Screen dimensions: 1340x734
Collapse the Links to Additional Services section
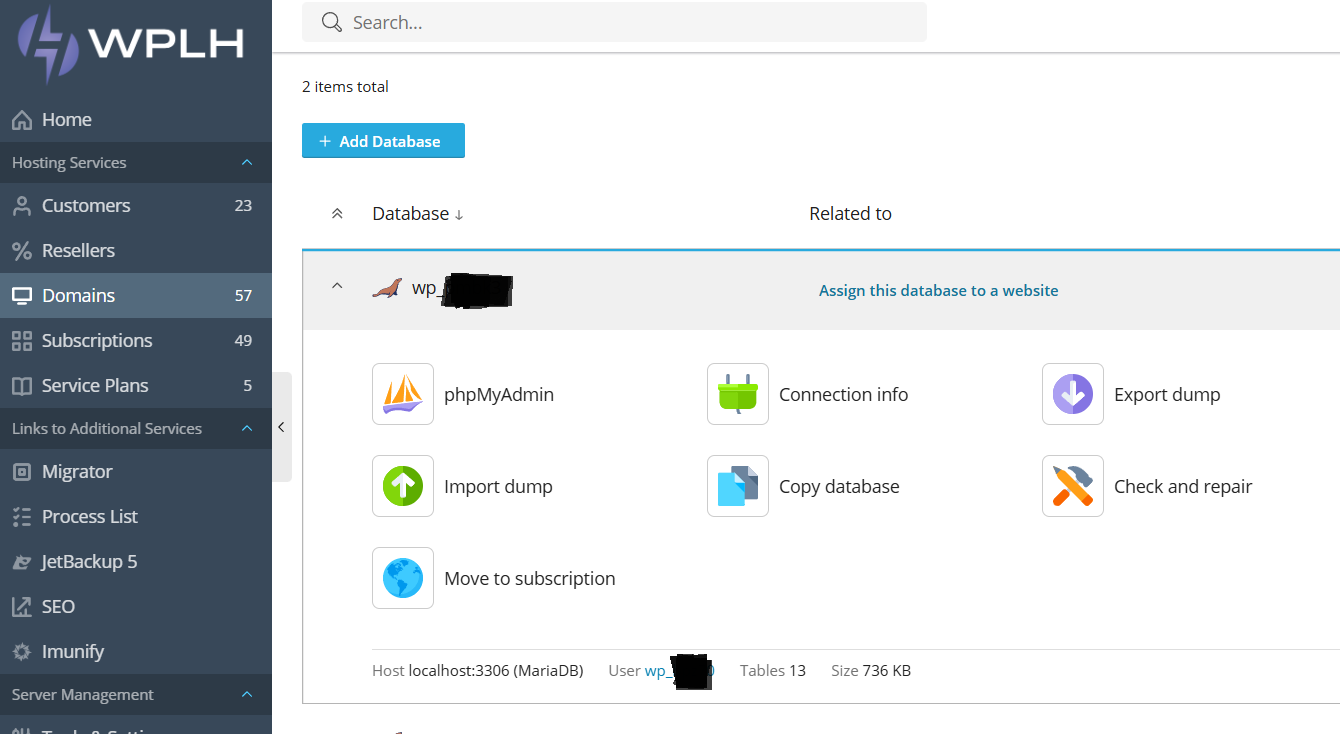(247, 429)
